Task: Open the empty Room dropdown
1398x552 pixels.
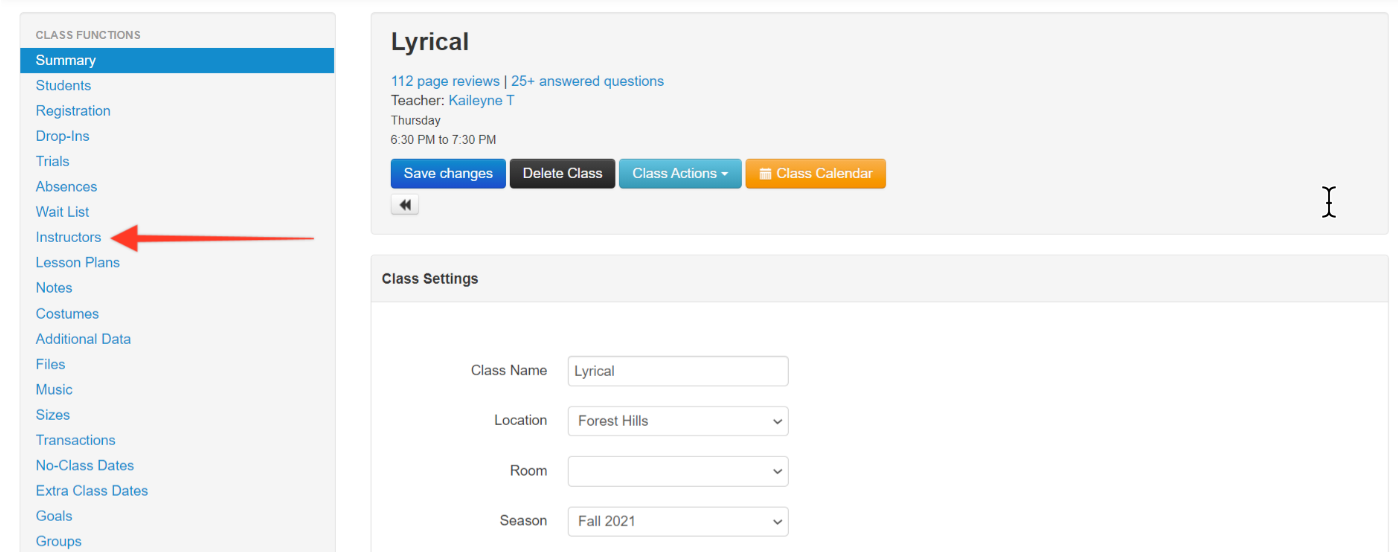Action: (678, 471)
